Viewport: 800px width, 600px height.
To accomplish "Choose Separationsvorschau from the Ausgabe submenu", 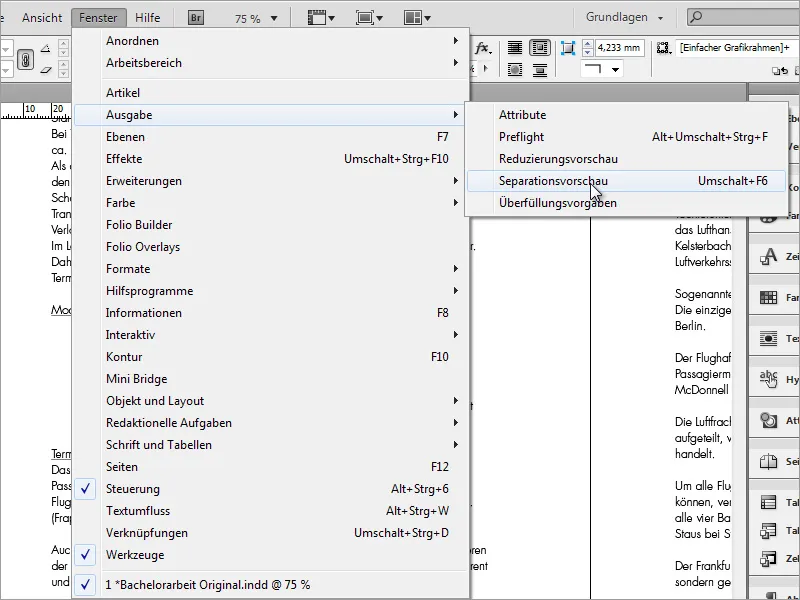I will tap(626, 181).
